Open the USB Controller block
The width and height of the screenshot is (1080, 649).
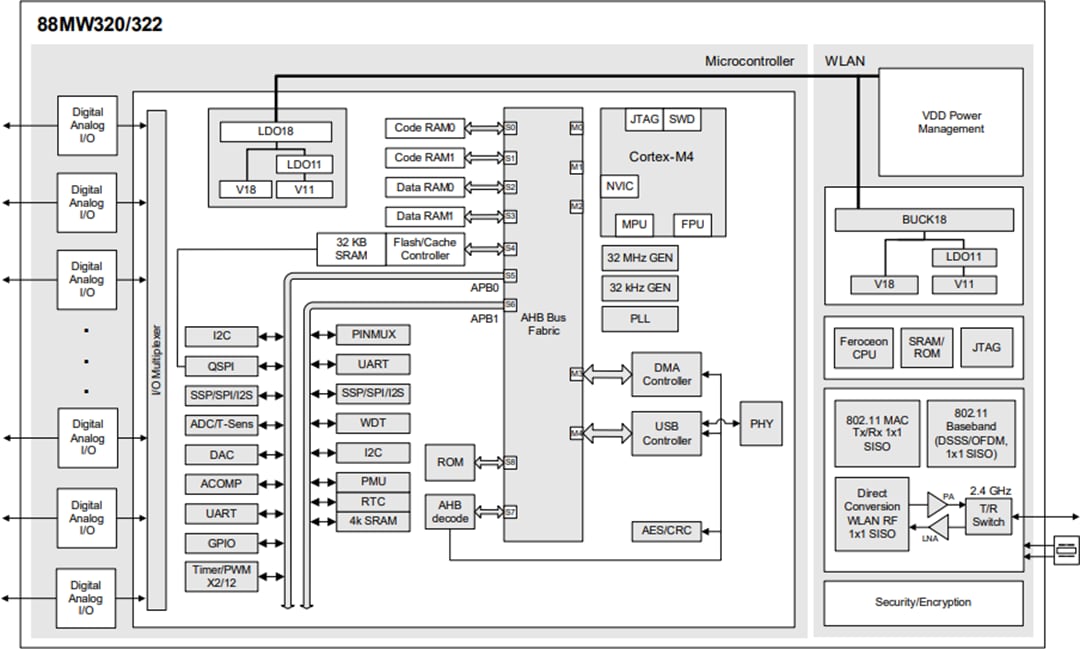coord(666,430)
